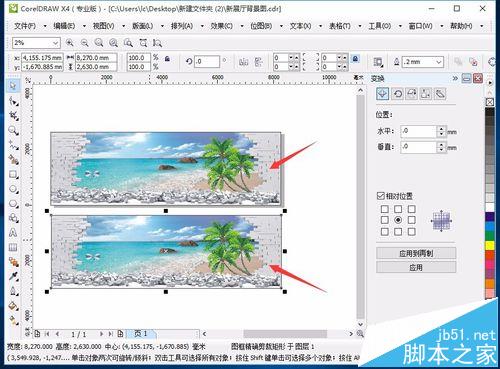Open the 编辑(E) menu
The image size is (500, 369).
pyautogui.click(x=64, y=26)
